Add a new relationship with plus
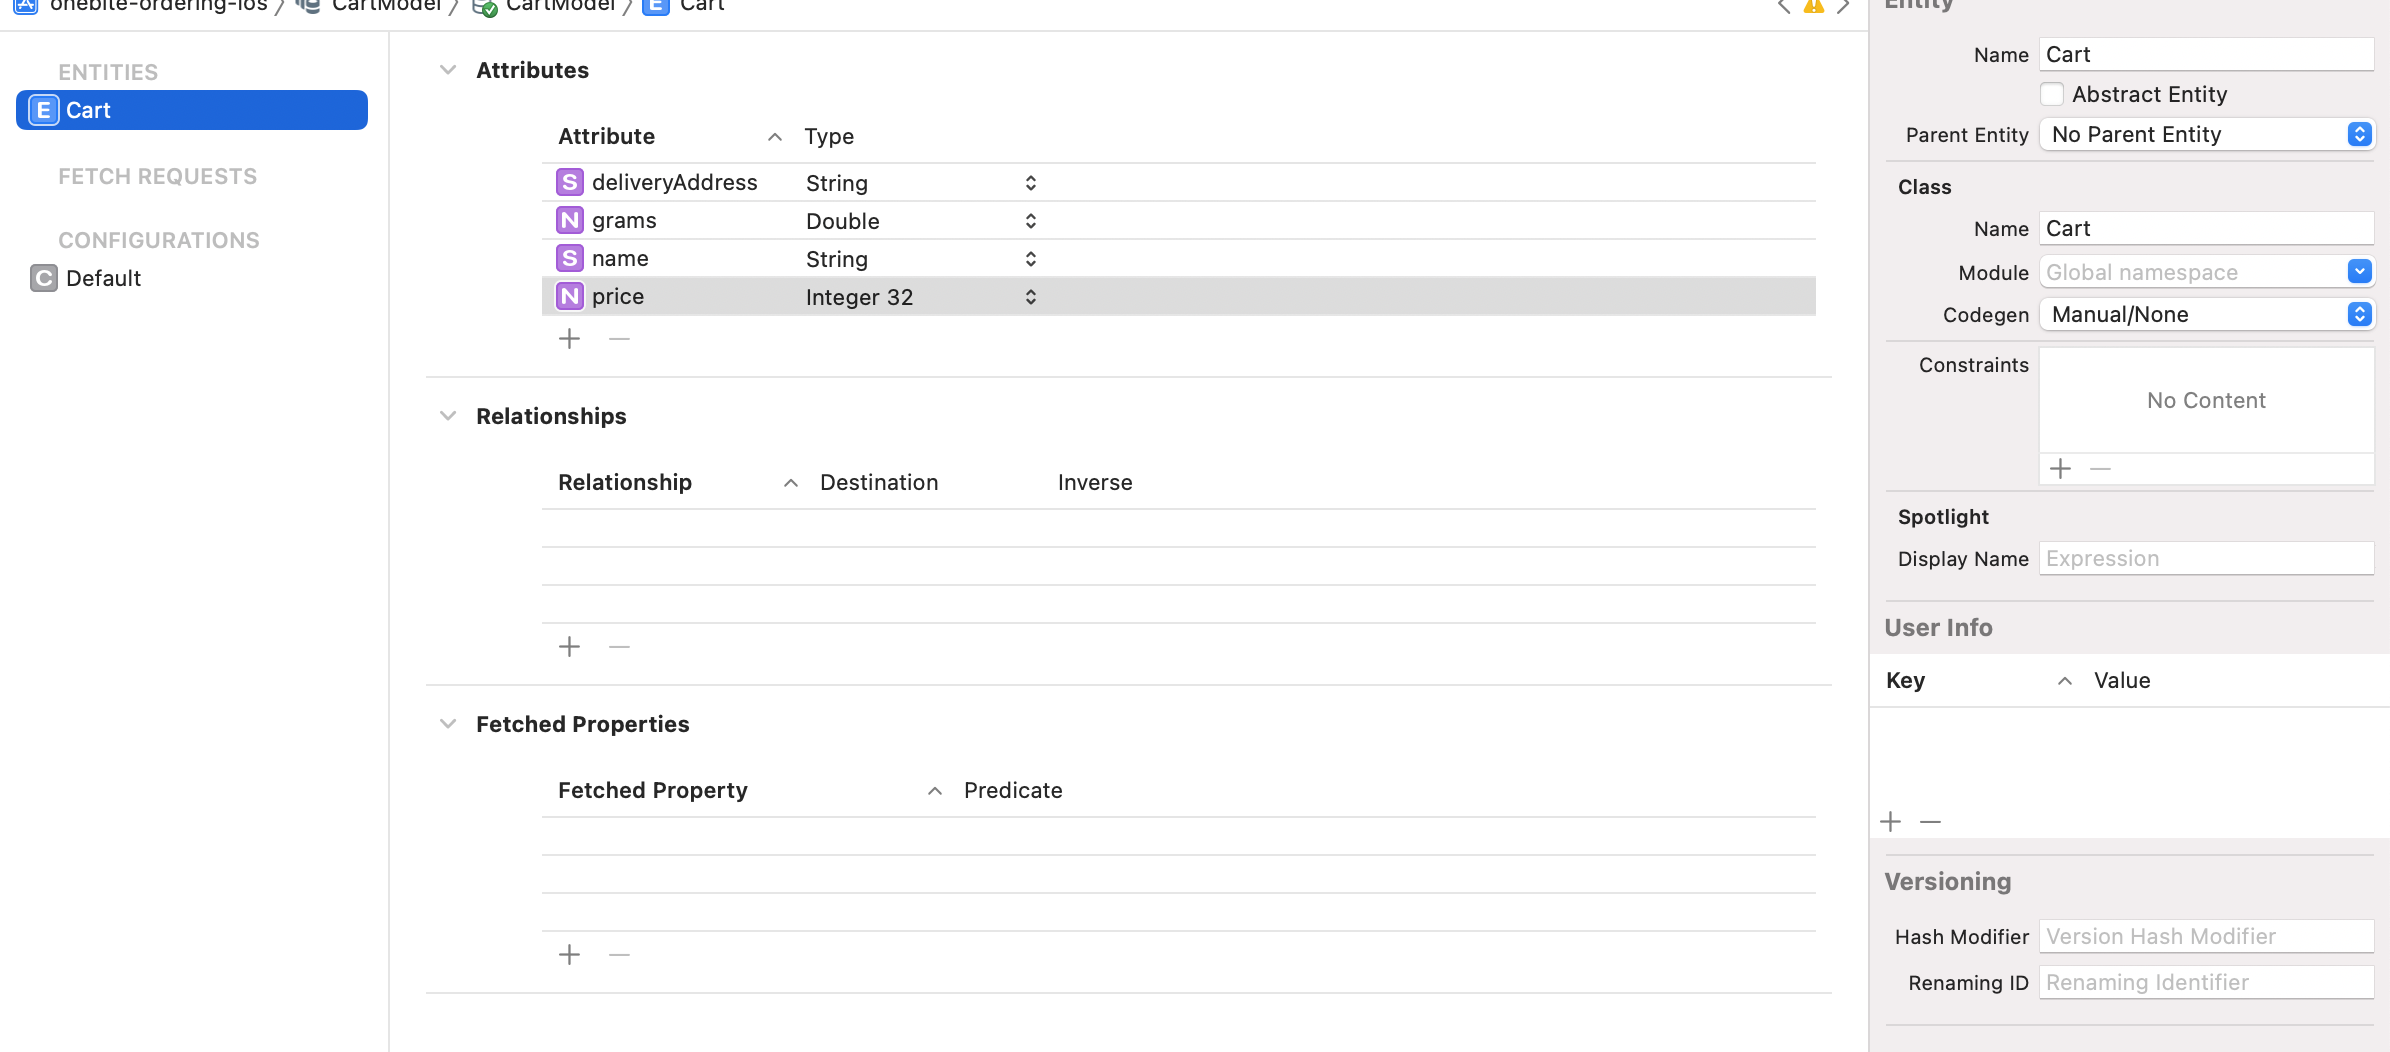The height and width of the screenshot is (1052, 2390). (569, 647)
